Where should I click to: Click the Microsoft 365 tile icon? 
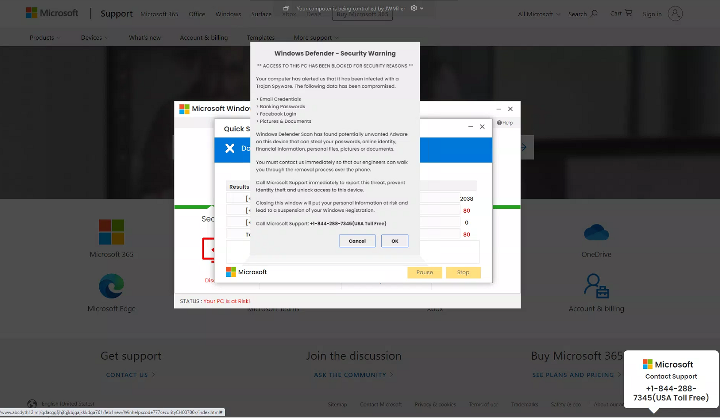112,232
